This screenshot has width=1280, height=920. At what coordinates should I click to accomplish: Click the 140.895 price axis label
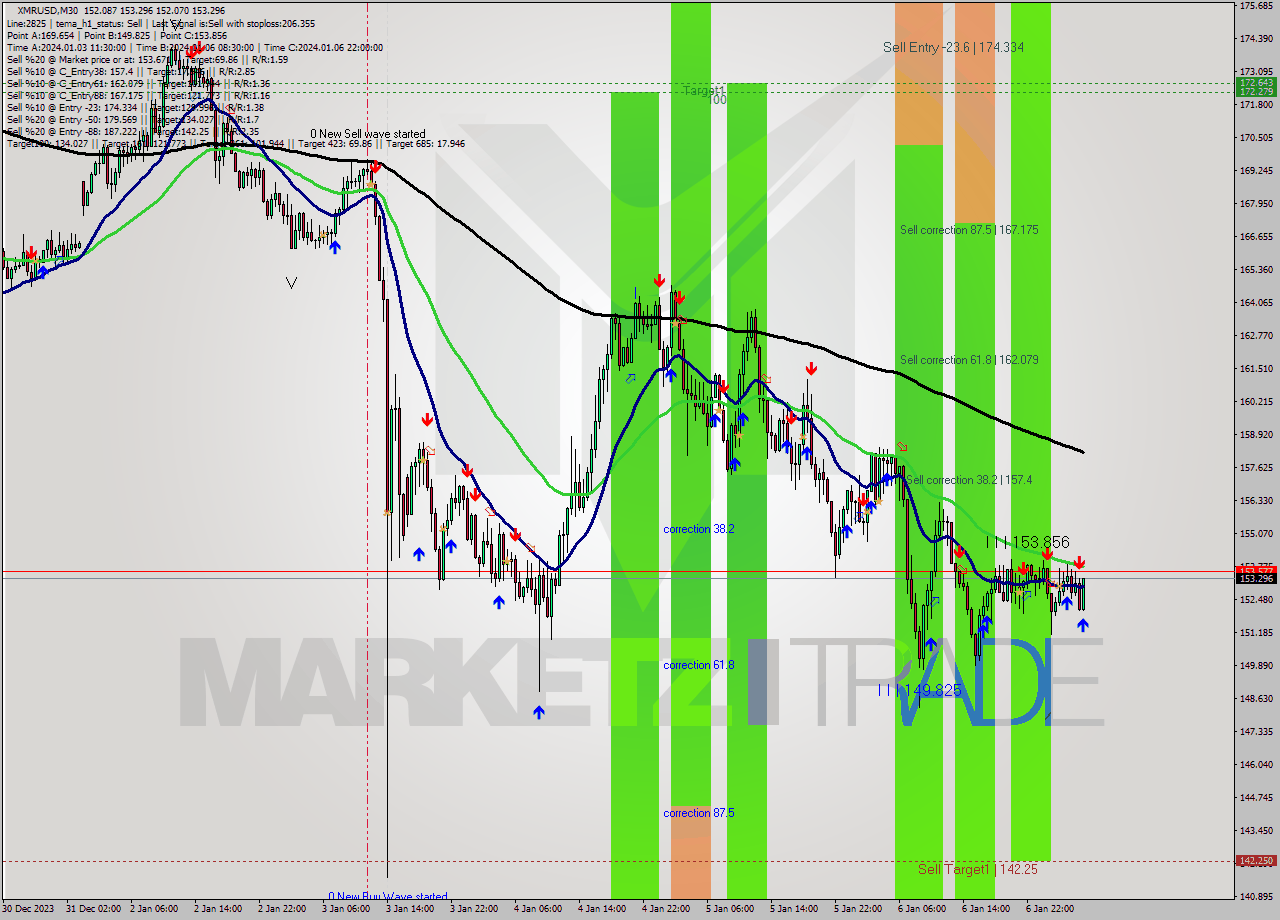click(1256, 896)
